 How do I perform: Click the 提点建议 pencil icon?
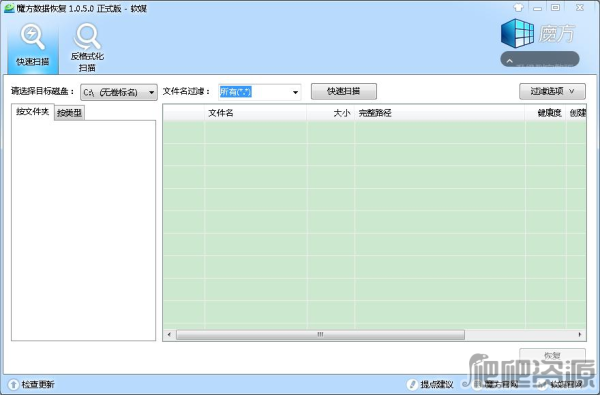[x=412, y=384]
